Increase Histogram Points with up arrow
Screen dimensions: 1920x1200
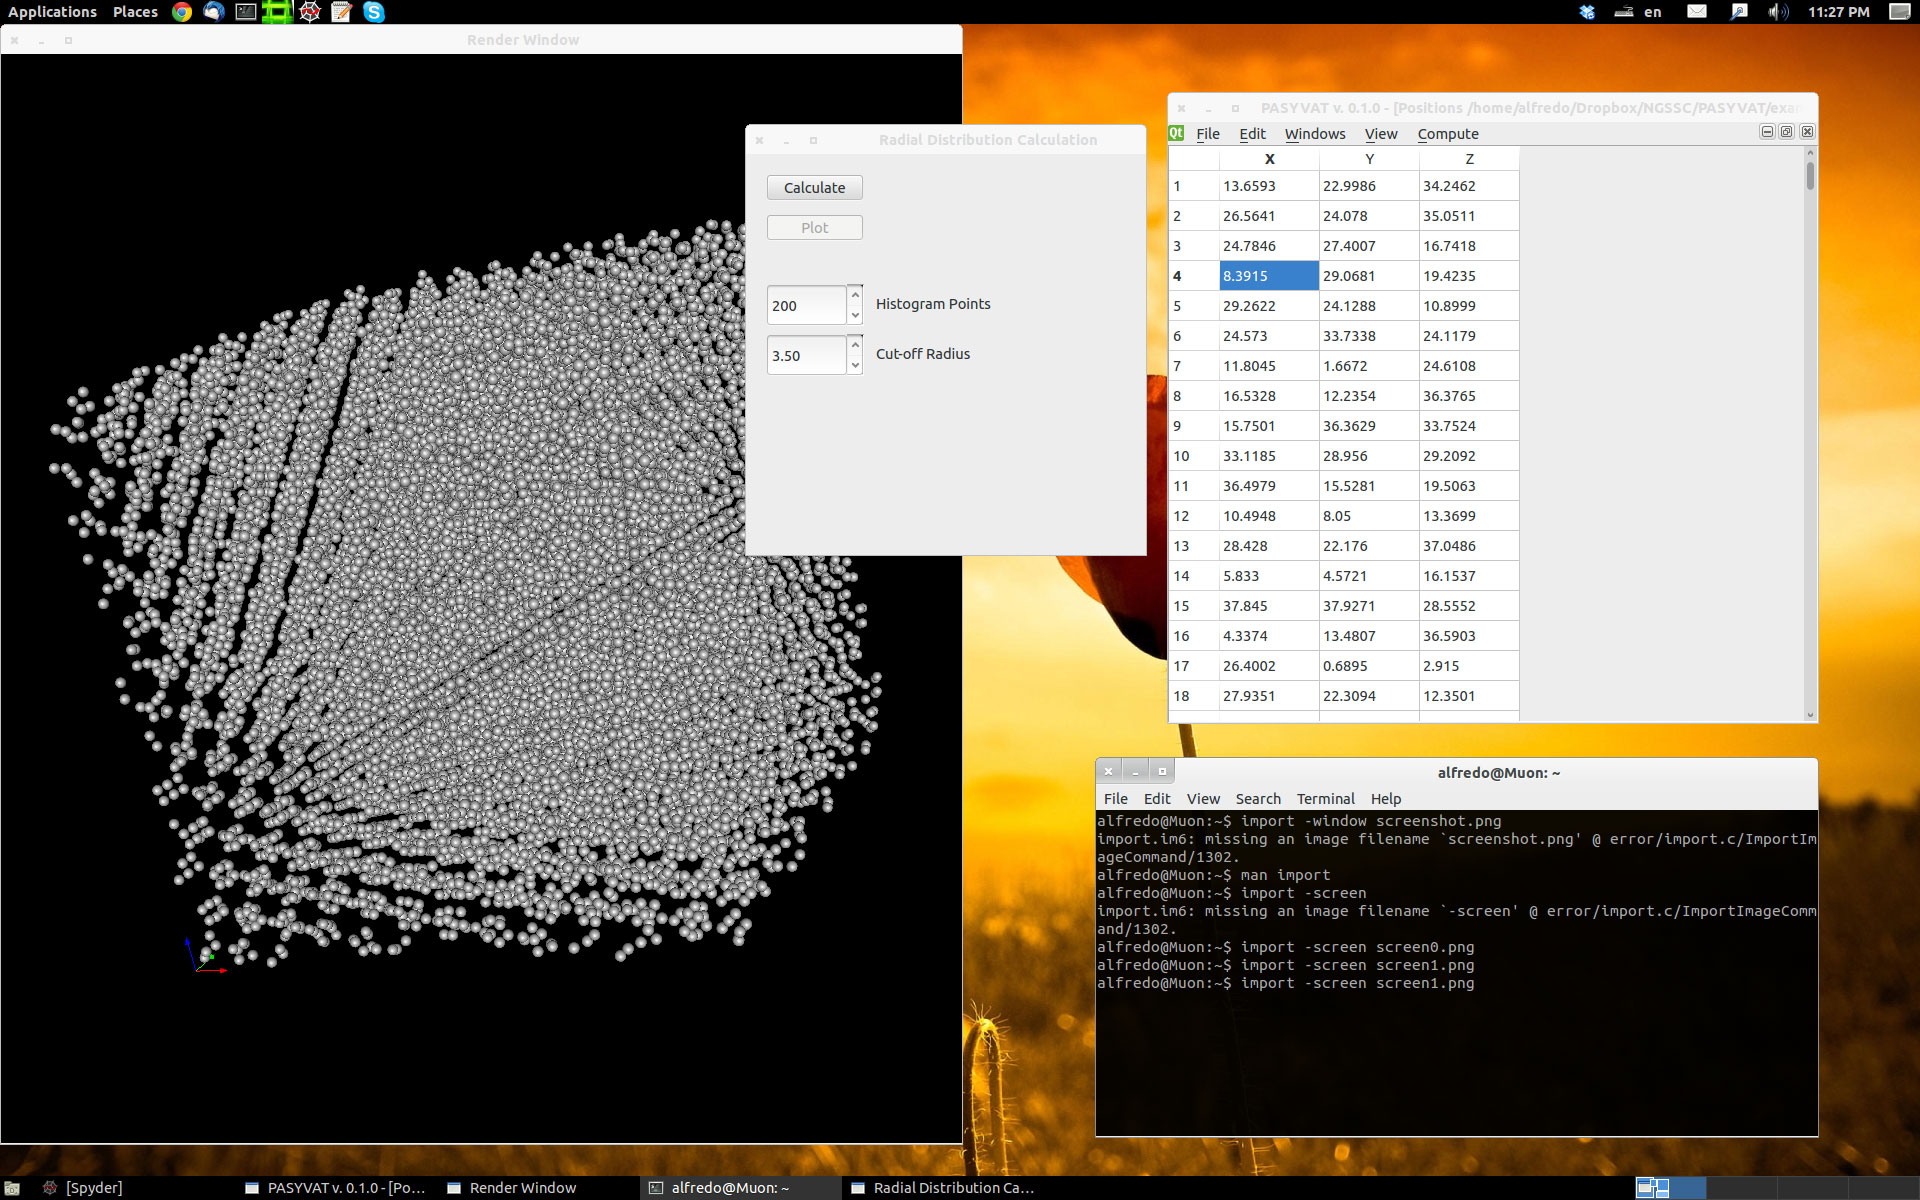coord(855,295)
